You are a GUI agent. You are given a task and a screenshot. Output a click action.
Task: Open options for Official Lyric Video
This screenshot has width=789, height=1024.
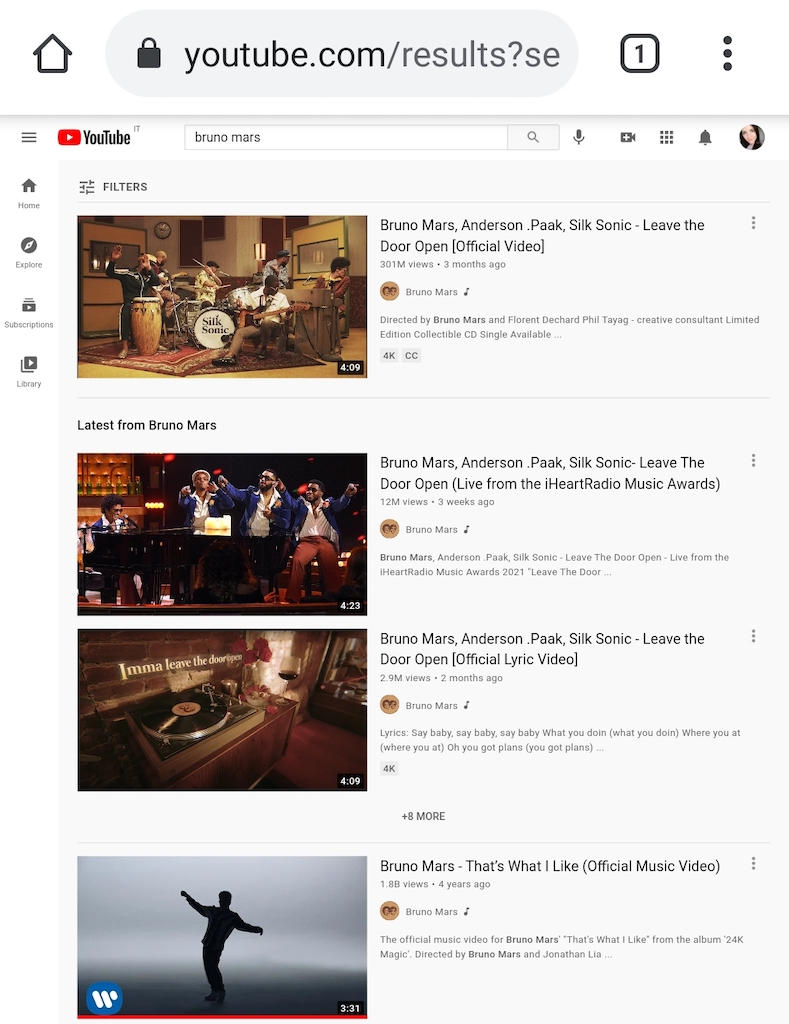coord(753,636)
